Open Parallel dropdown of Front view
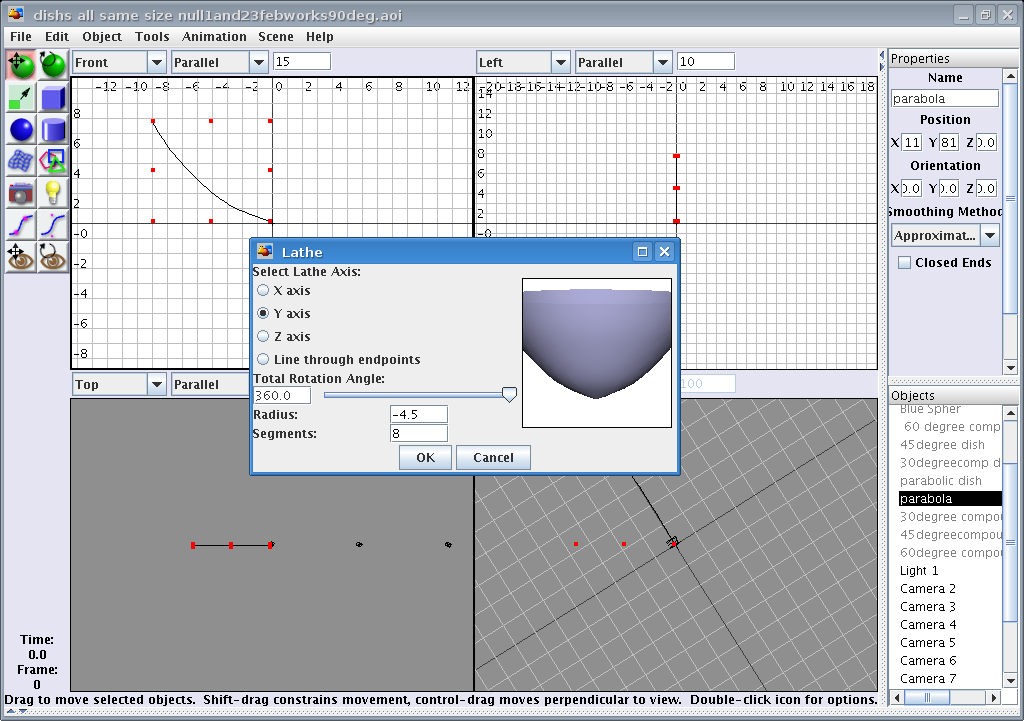 pyautogui.click(x=259, y=63)
